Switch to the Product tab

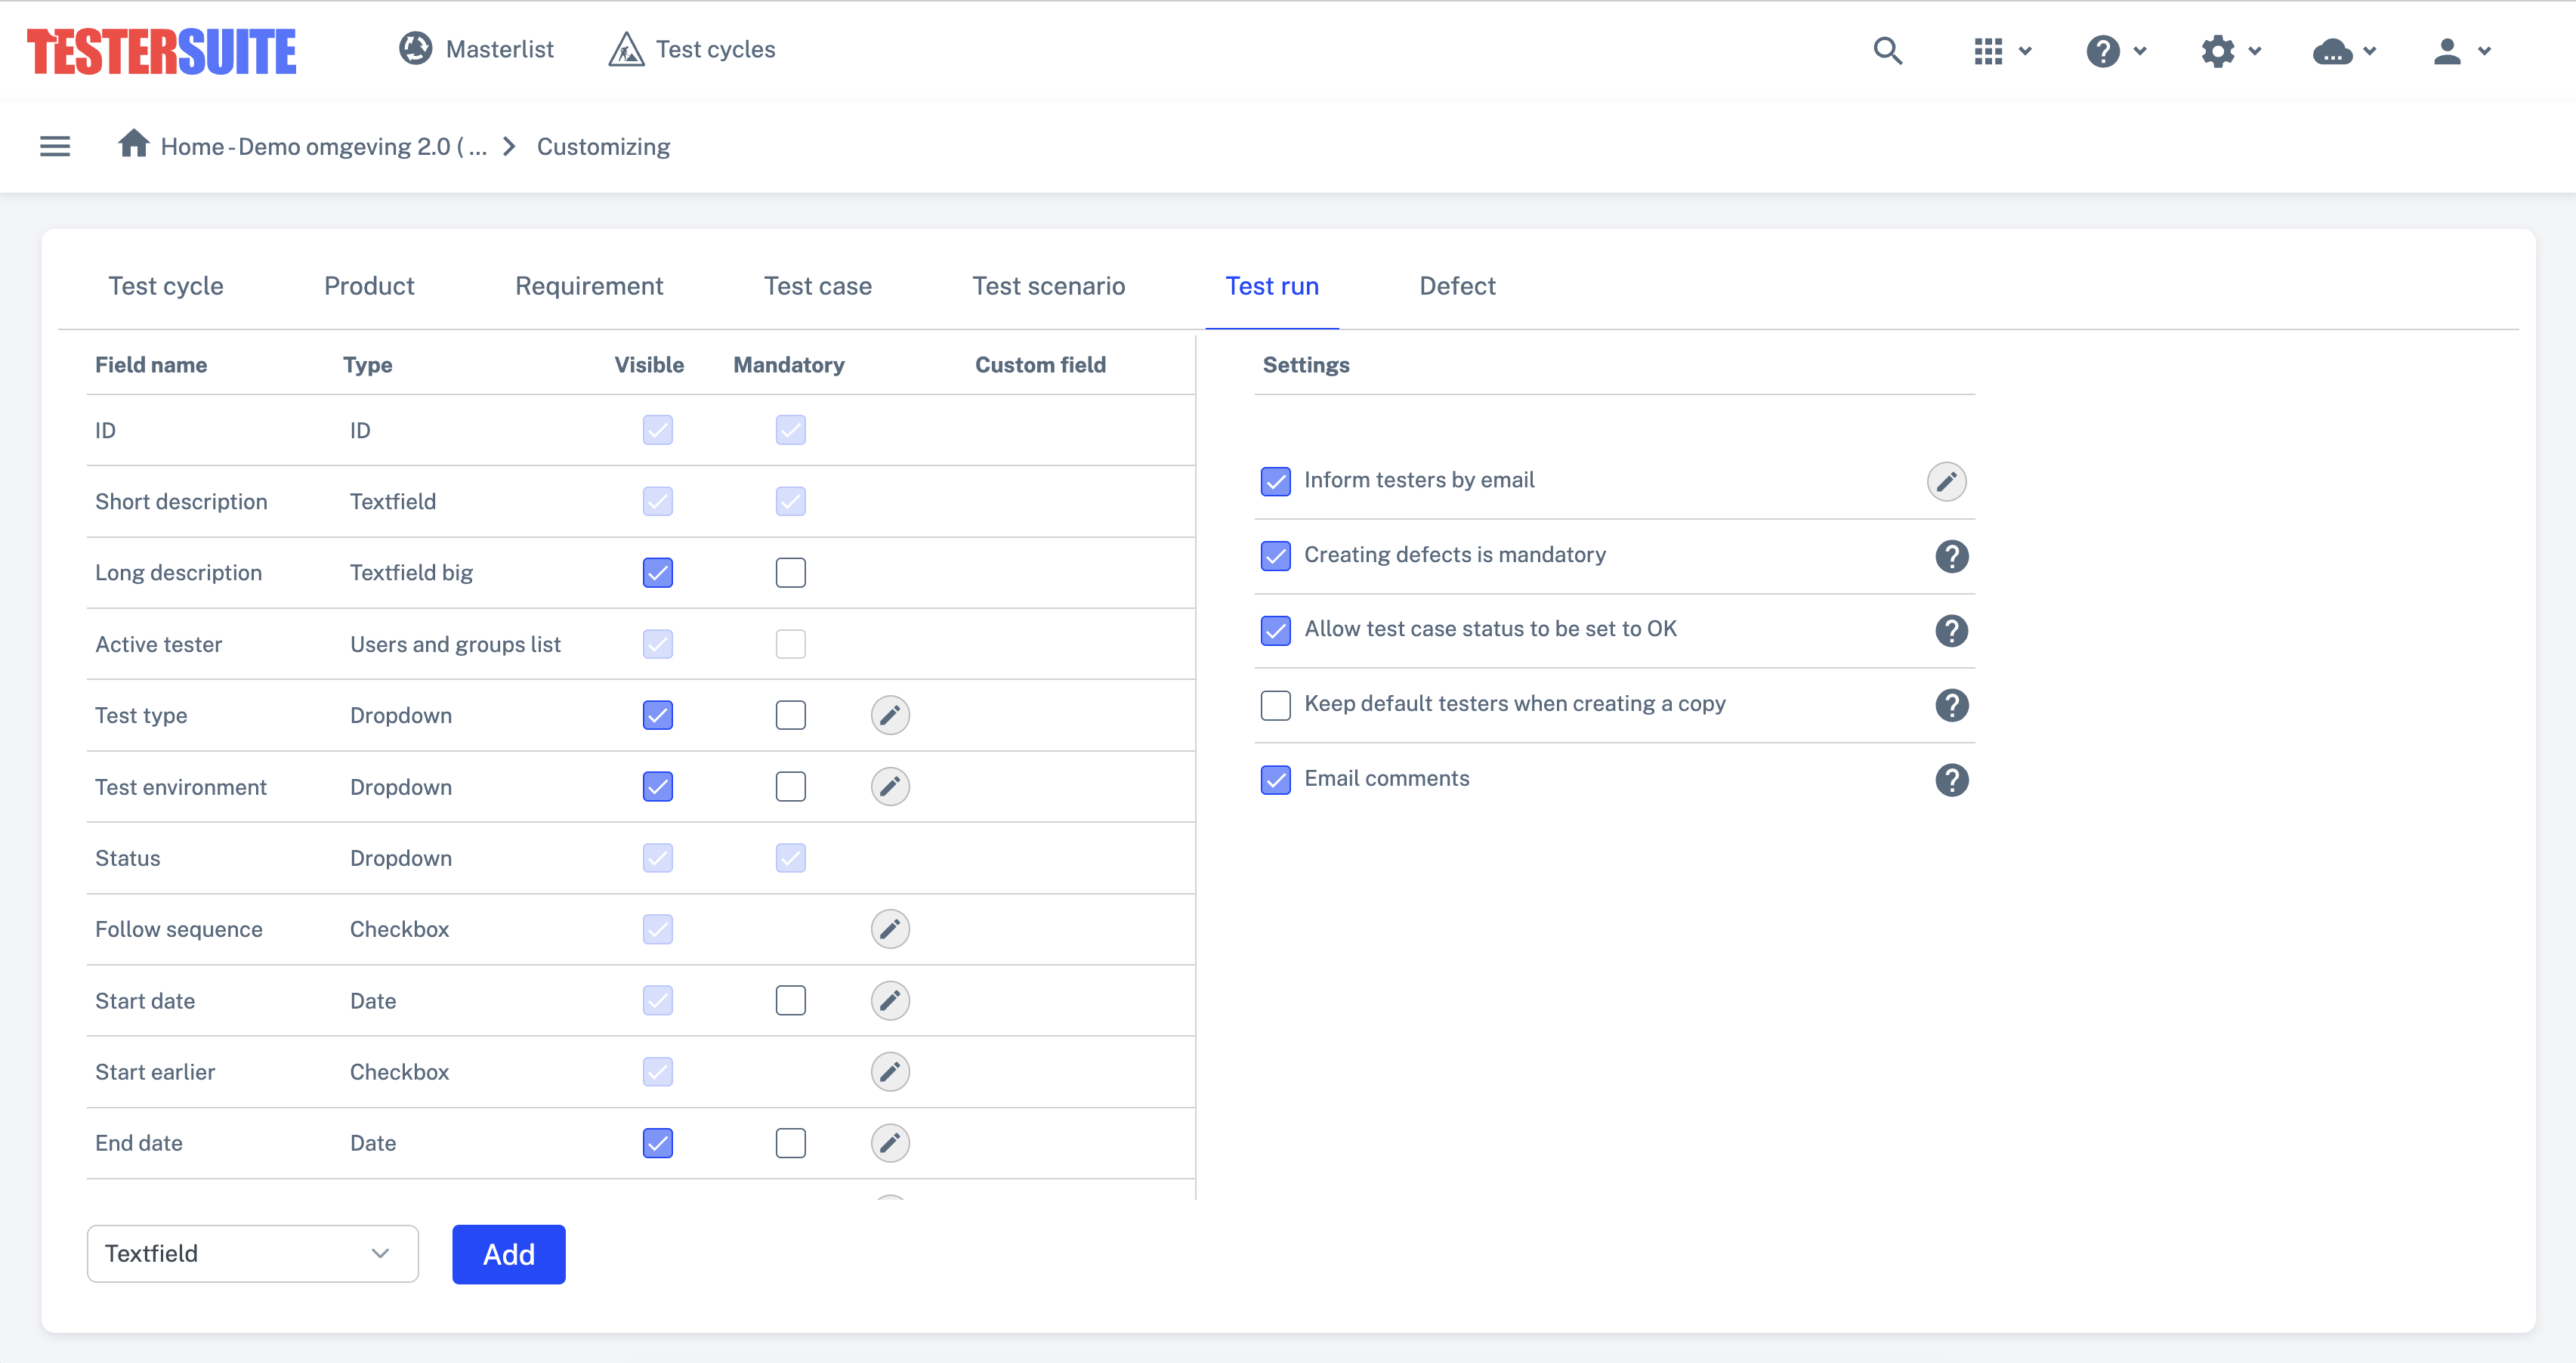click(x=369, y=286)
